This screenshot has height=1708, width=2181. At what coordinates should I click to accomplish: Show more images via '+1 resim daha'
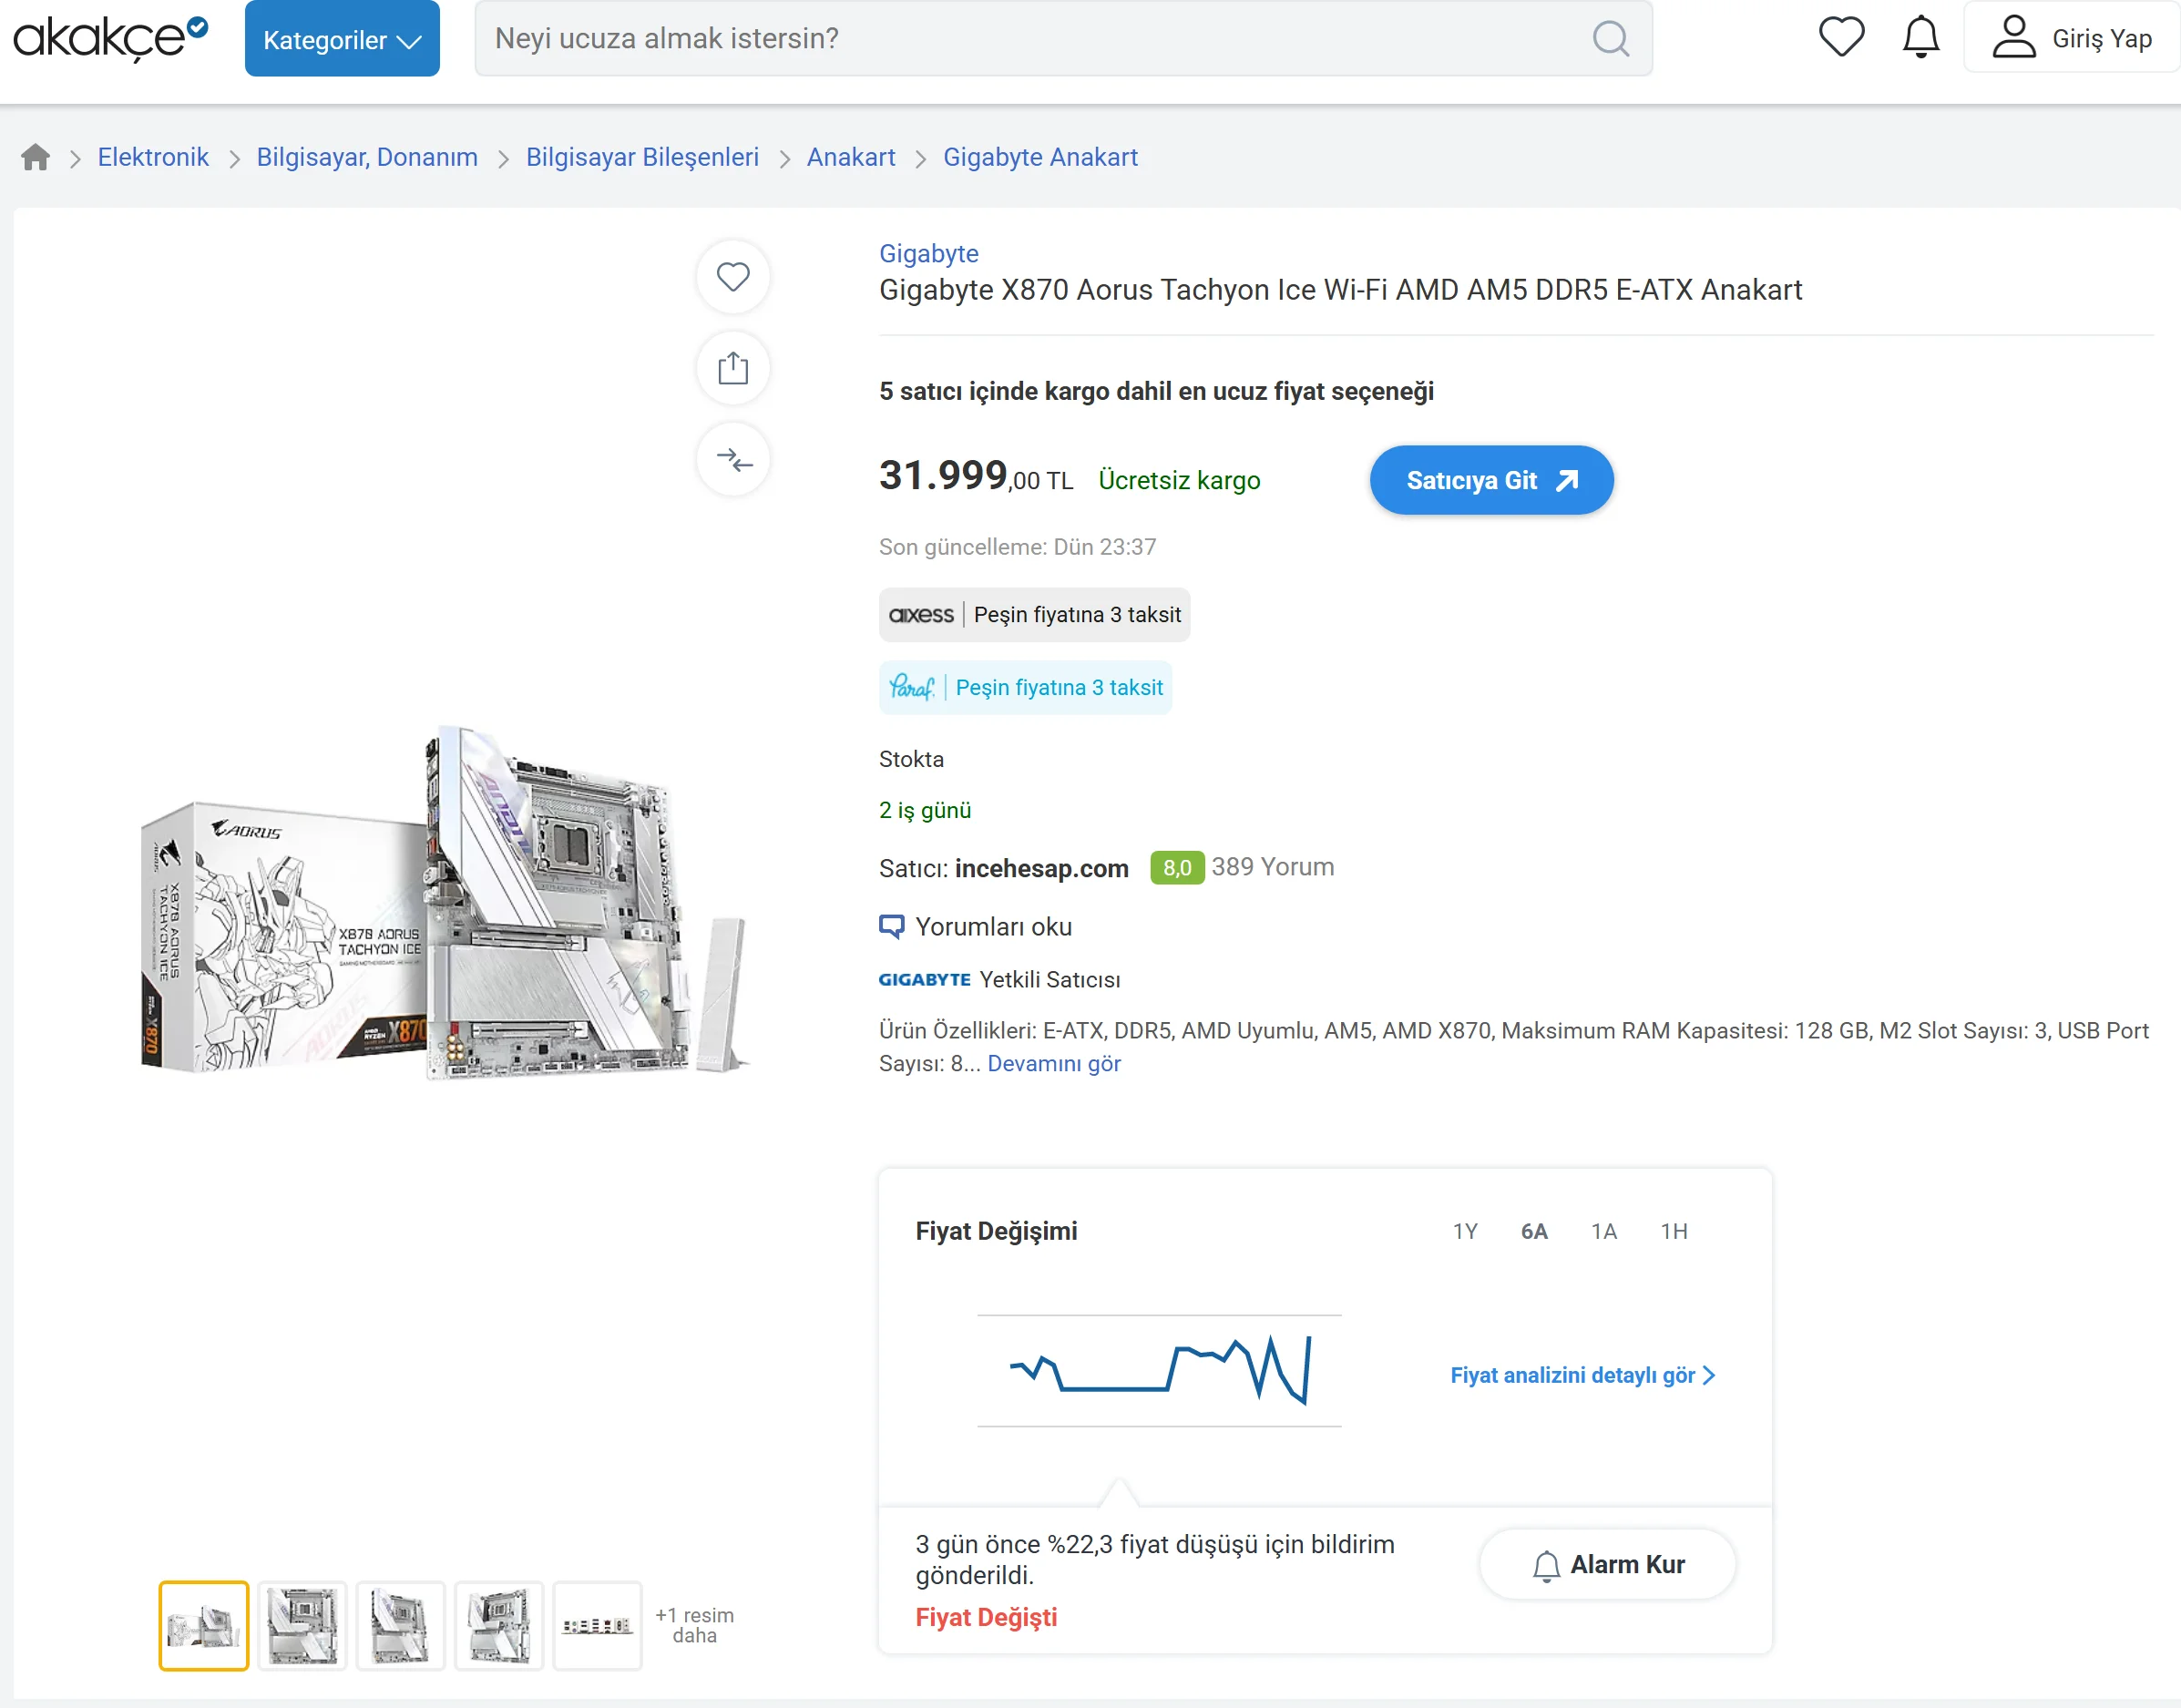coord(694,1625)
